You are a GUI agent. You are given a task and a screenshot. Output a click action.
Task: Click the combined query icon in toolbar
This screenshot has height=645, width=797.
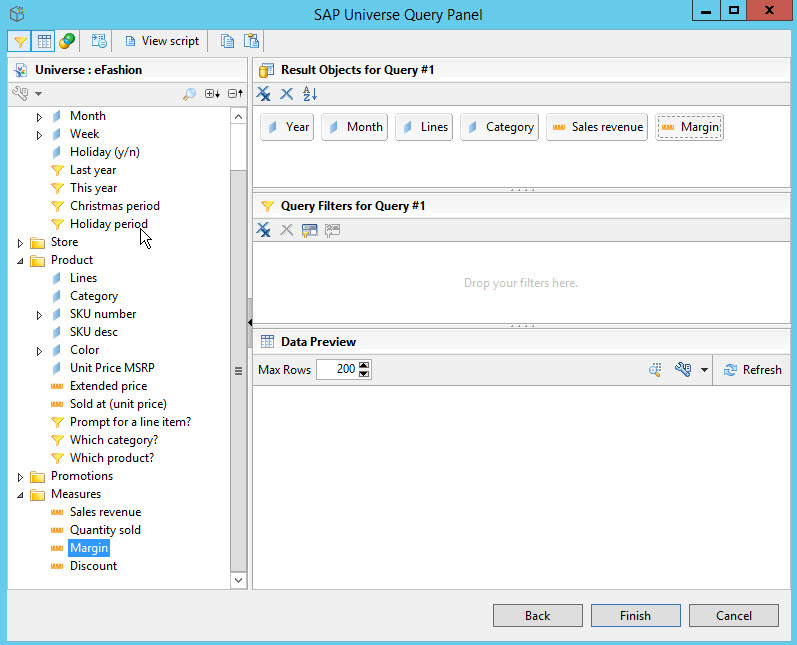tap(67, 41)
